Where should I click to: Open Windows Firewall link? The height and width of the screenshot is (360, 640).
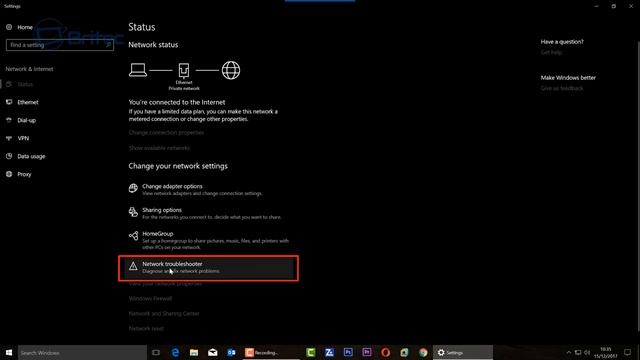150,298
